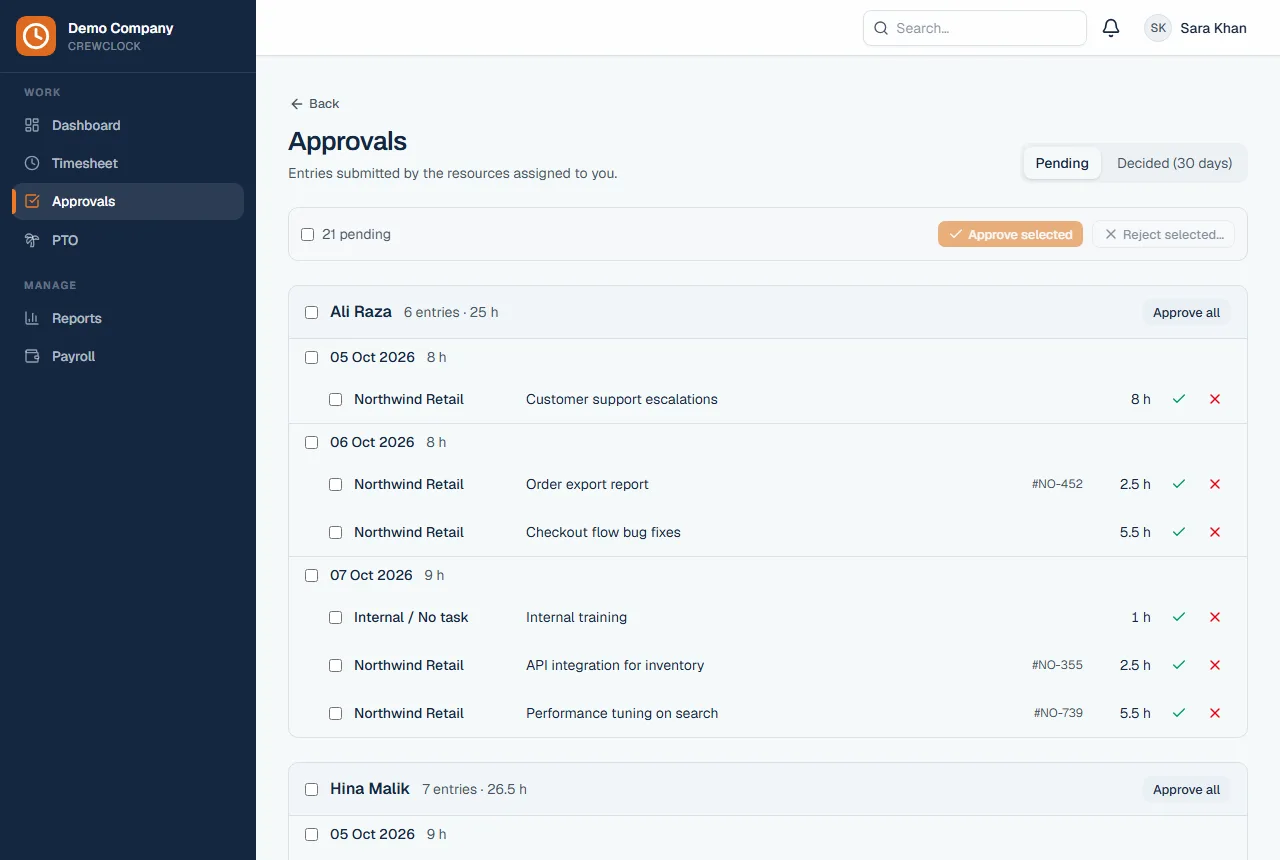This screenshot has width=1280, height=860.
Task: Approve the Customer support escalations entry checkmark
Action: click(x=1179, y=399)
